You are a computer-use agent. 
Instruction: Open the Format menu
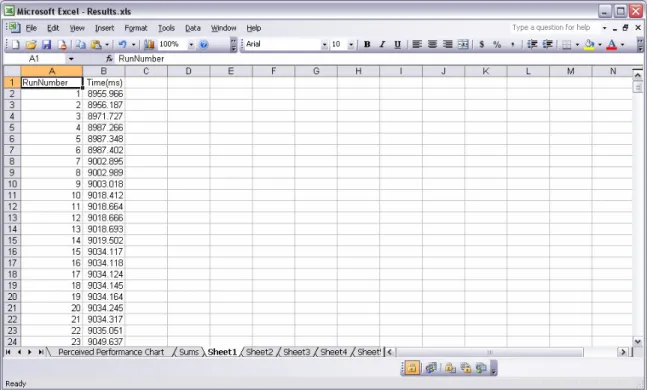click(x=136, y=28)
